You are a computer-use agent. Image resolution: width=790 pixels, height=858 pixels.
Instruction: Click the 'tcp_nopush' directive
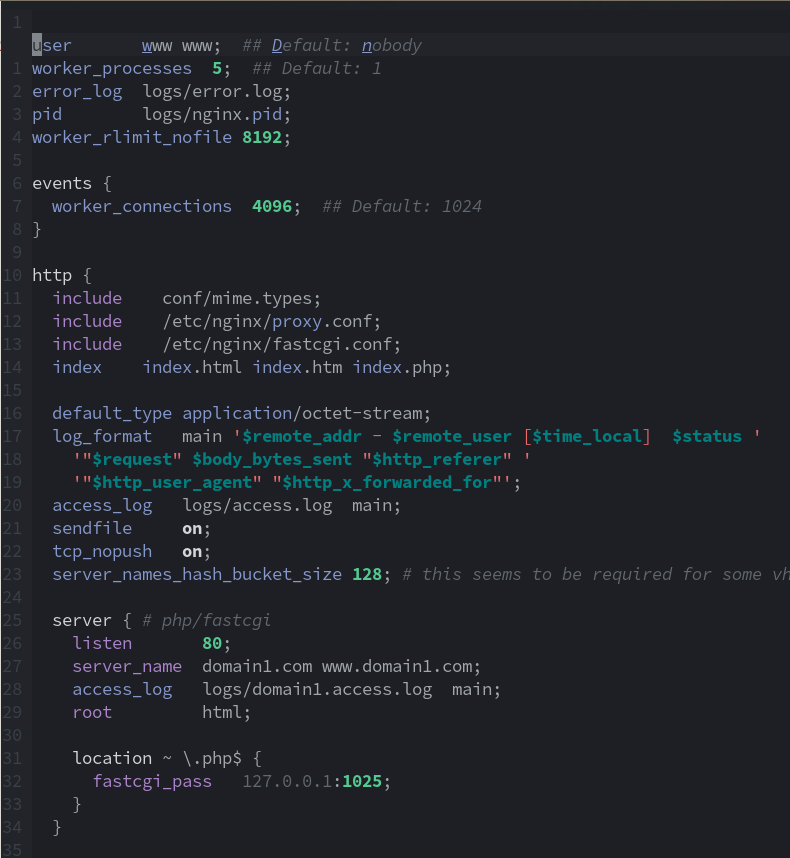[x=102, y=551]
